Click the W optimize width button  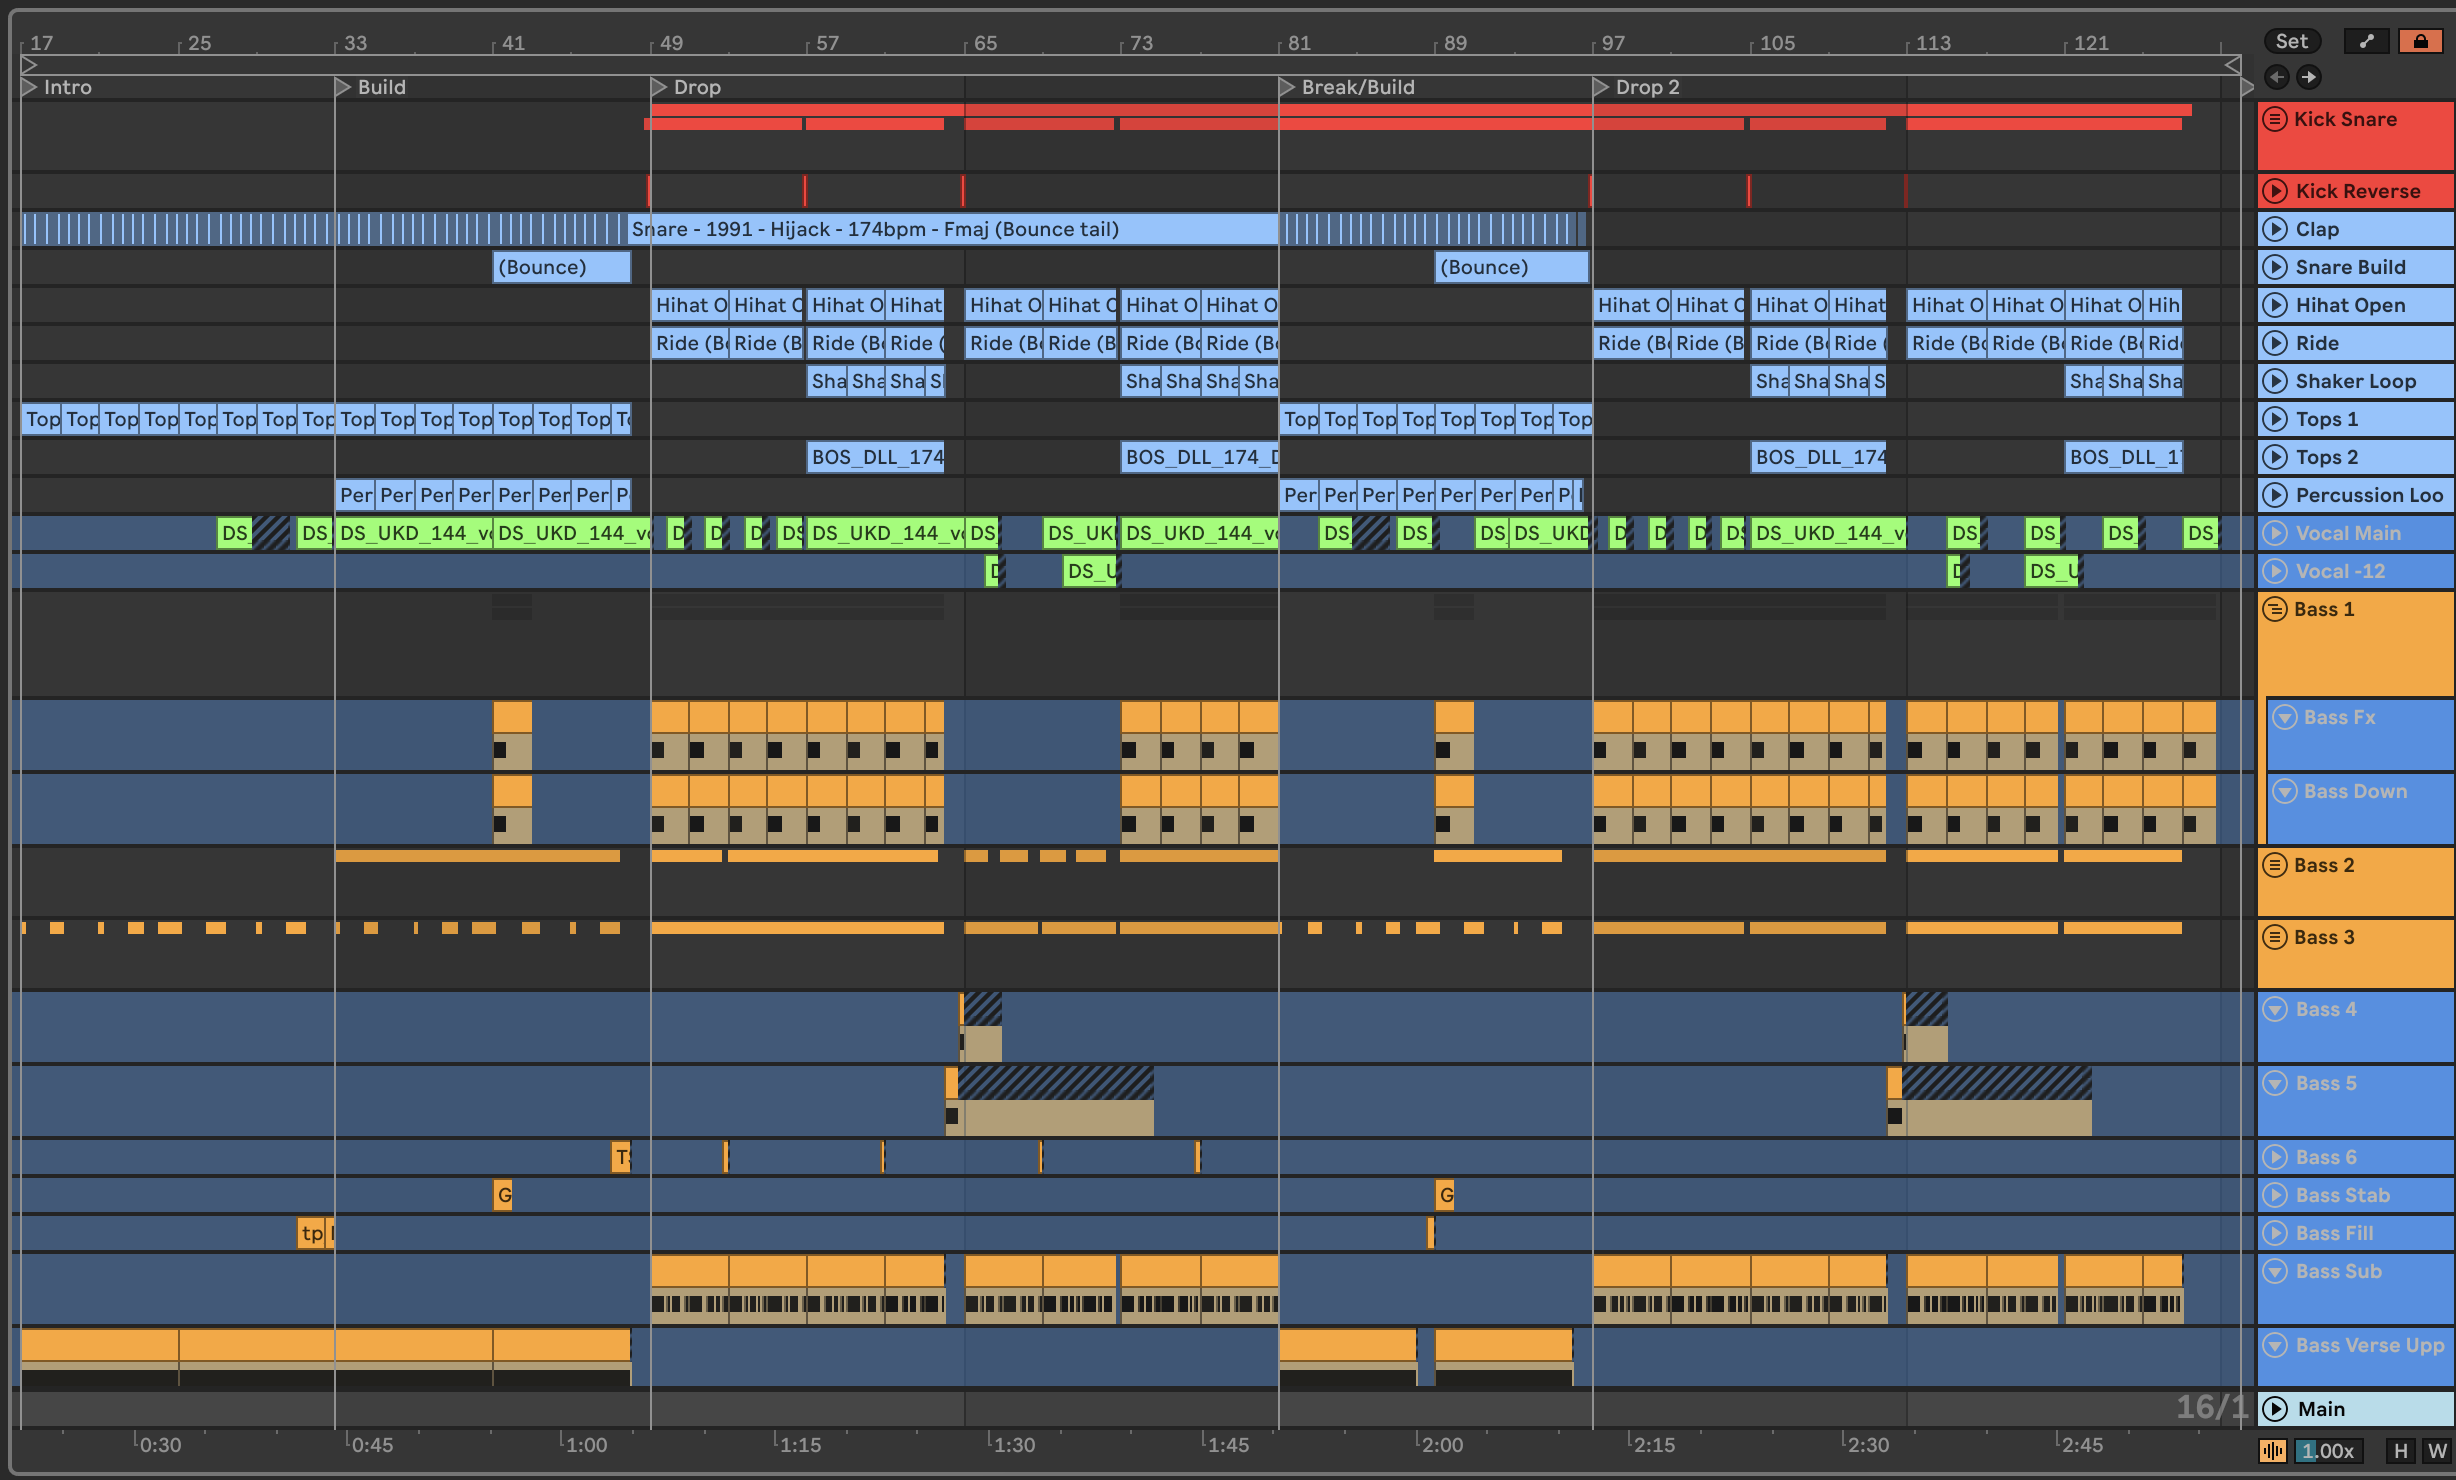(2436, 1451)
